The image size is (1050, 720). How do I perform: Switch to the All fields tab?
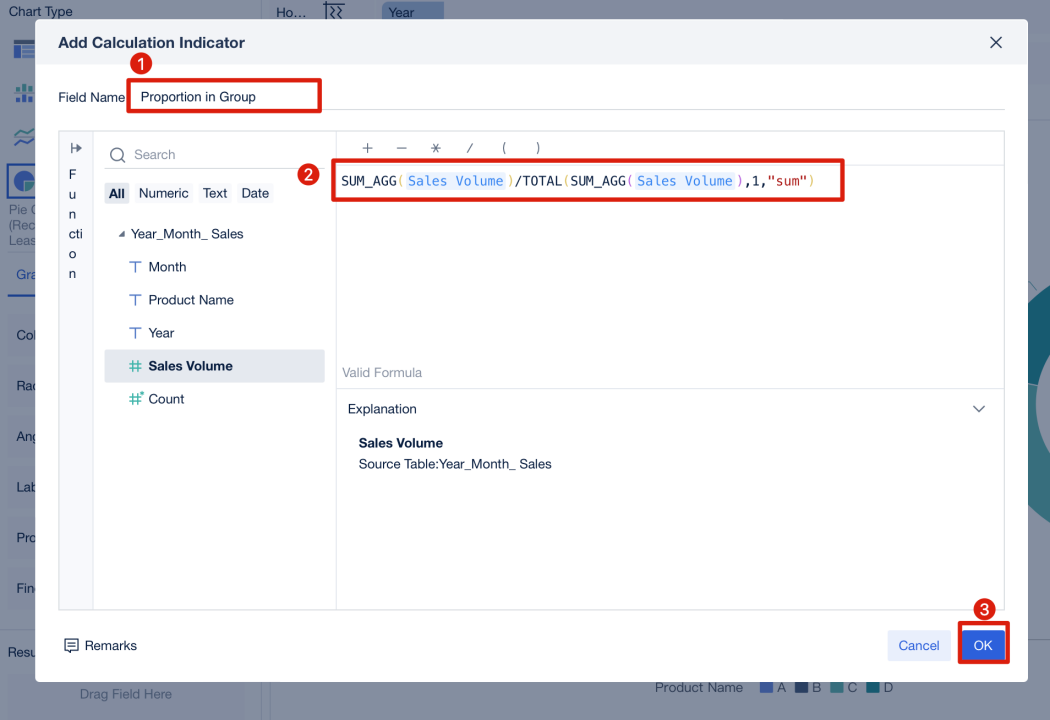click(x=117, y=192)
